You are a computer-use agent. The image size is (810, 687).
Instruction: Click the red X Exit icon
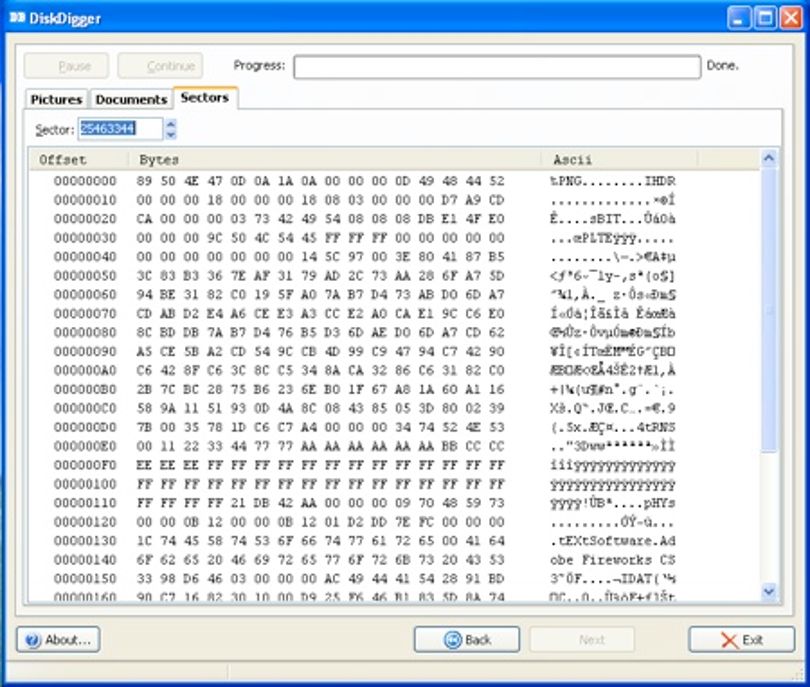[x=729, y=641]
